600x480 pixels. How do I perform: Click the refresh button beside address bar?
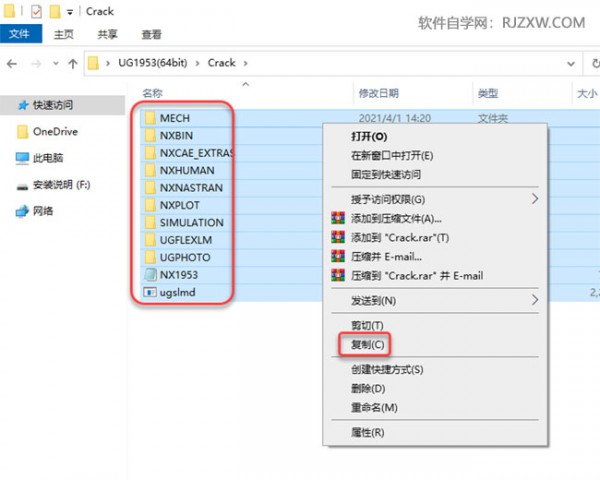coord(594,63)
